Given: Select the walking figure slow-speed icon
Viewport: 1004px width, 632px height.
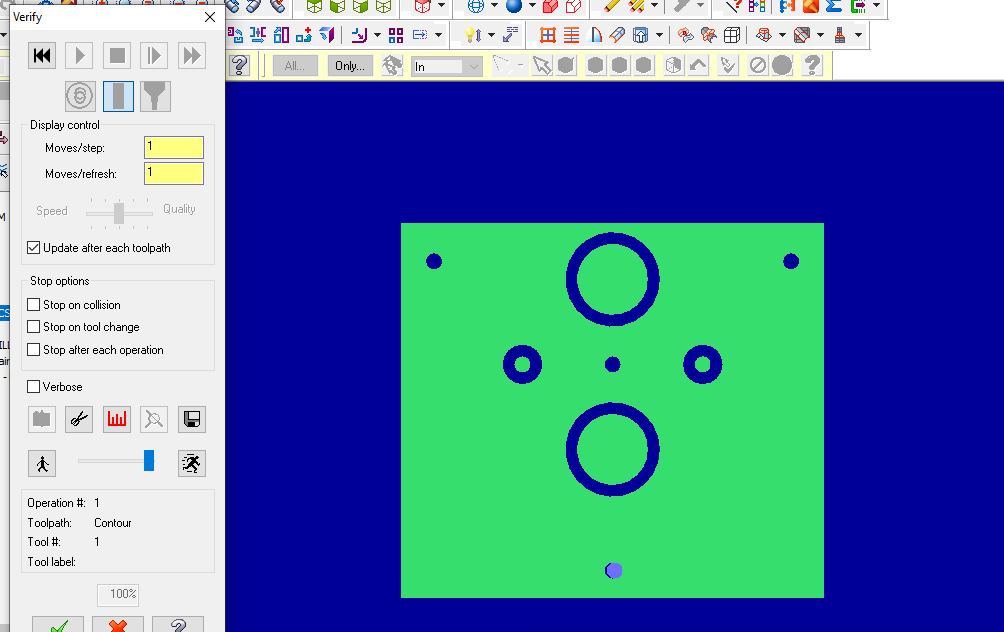Looking at the screenshot, I should [41, 463].
